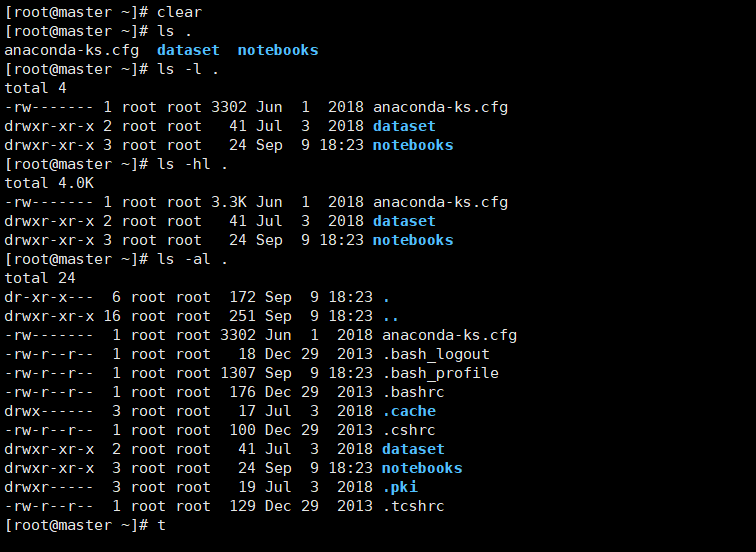Select the .bash_logout file name

(436, 354)
